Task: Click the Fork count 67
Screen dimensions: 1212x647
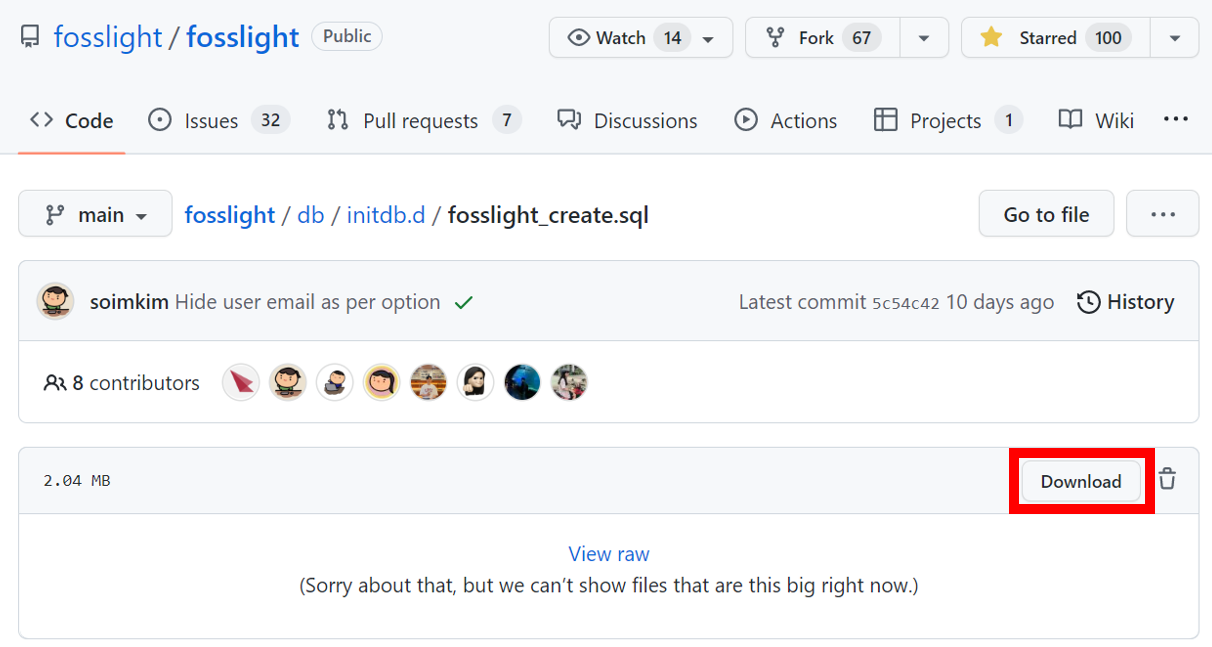Action: coord(861,38)
